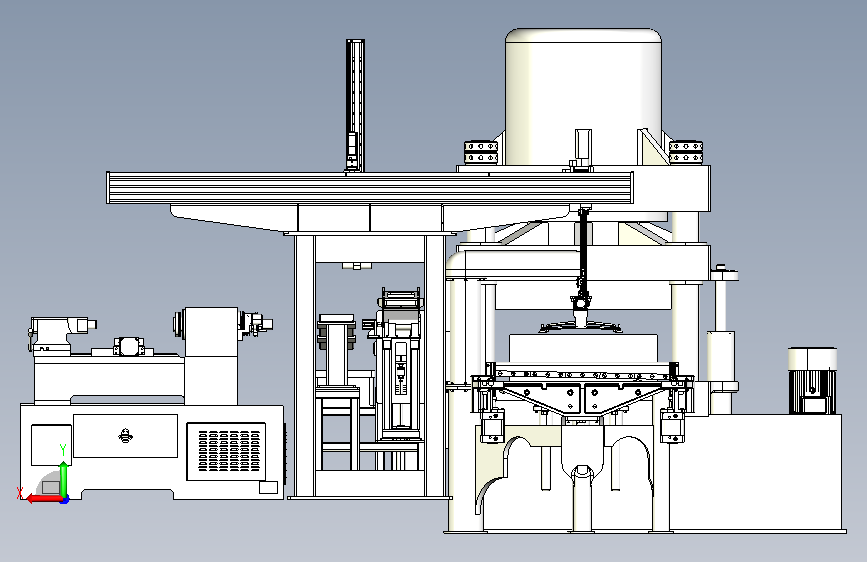Select the horizontal ribbed gantry beam
This screenshot has height=562, width=867.
click(x=370, y=188)
